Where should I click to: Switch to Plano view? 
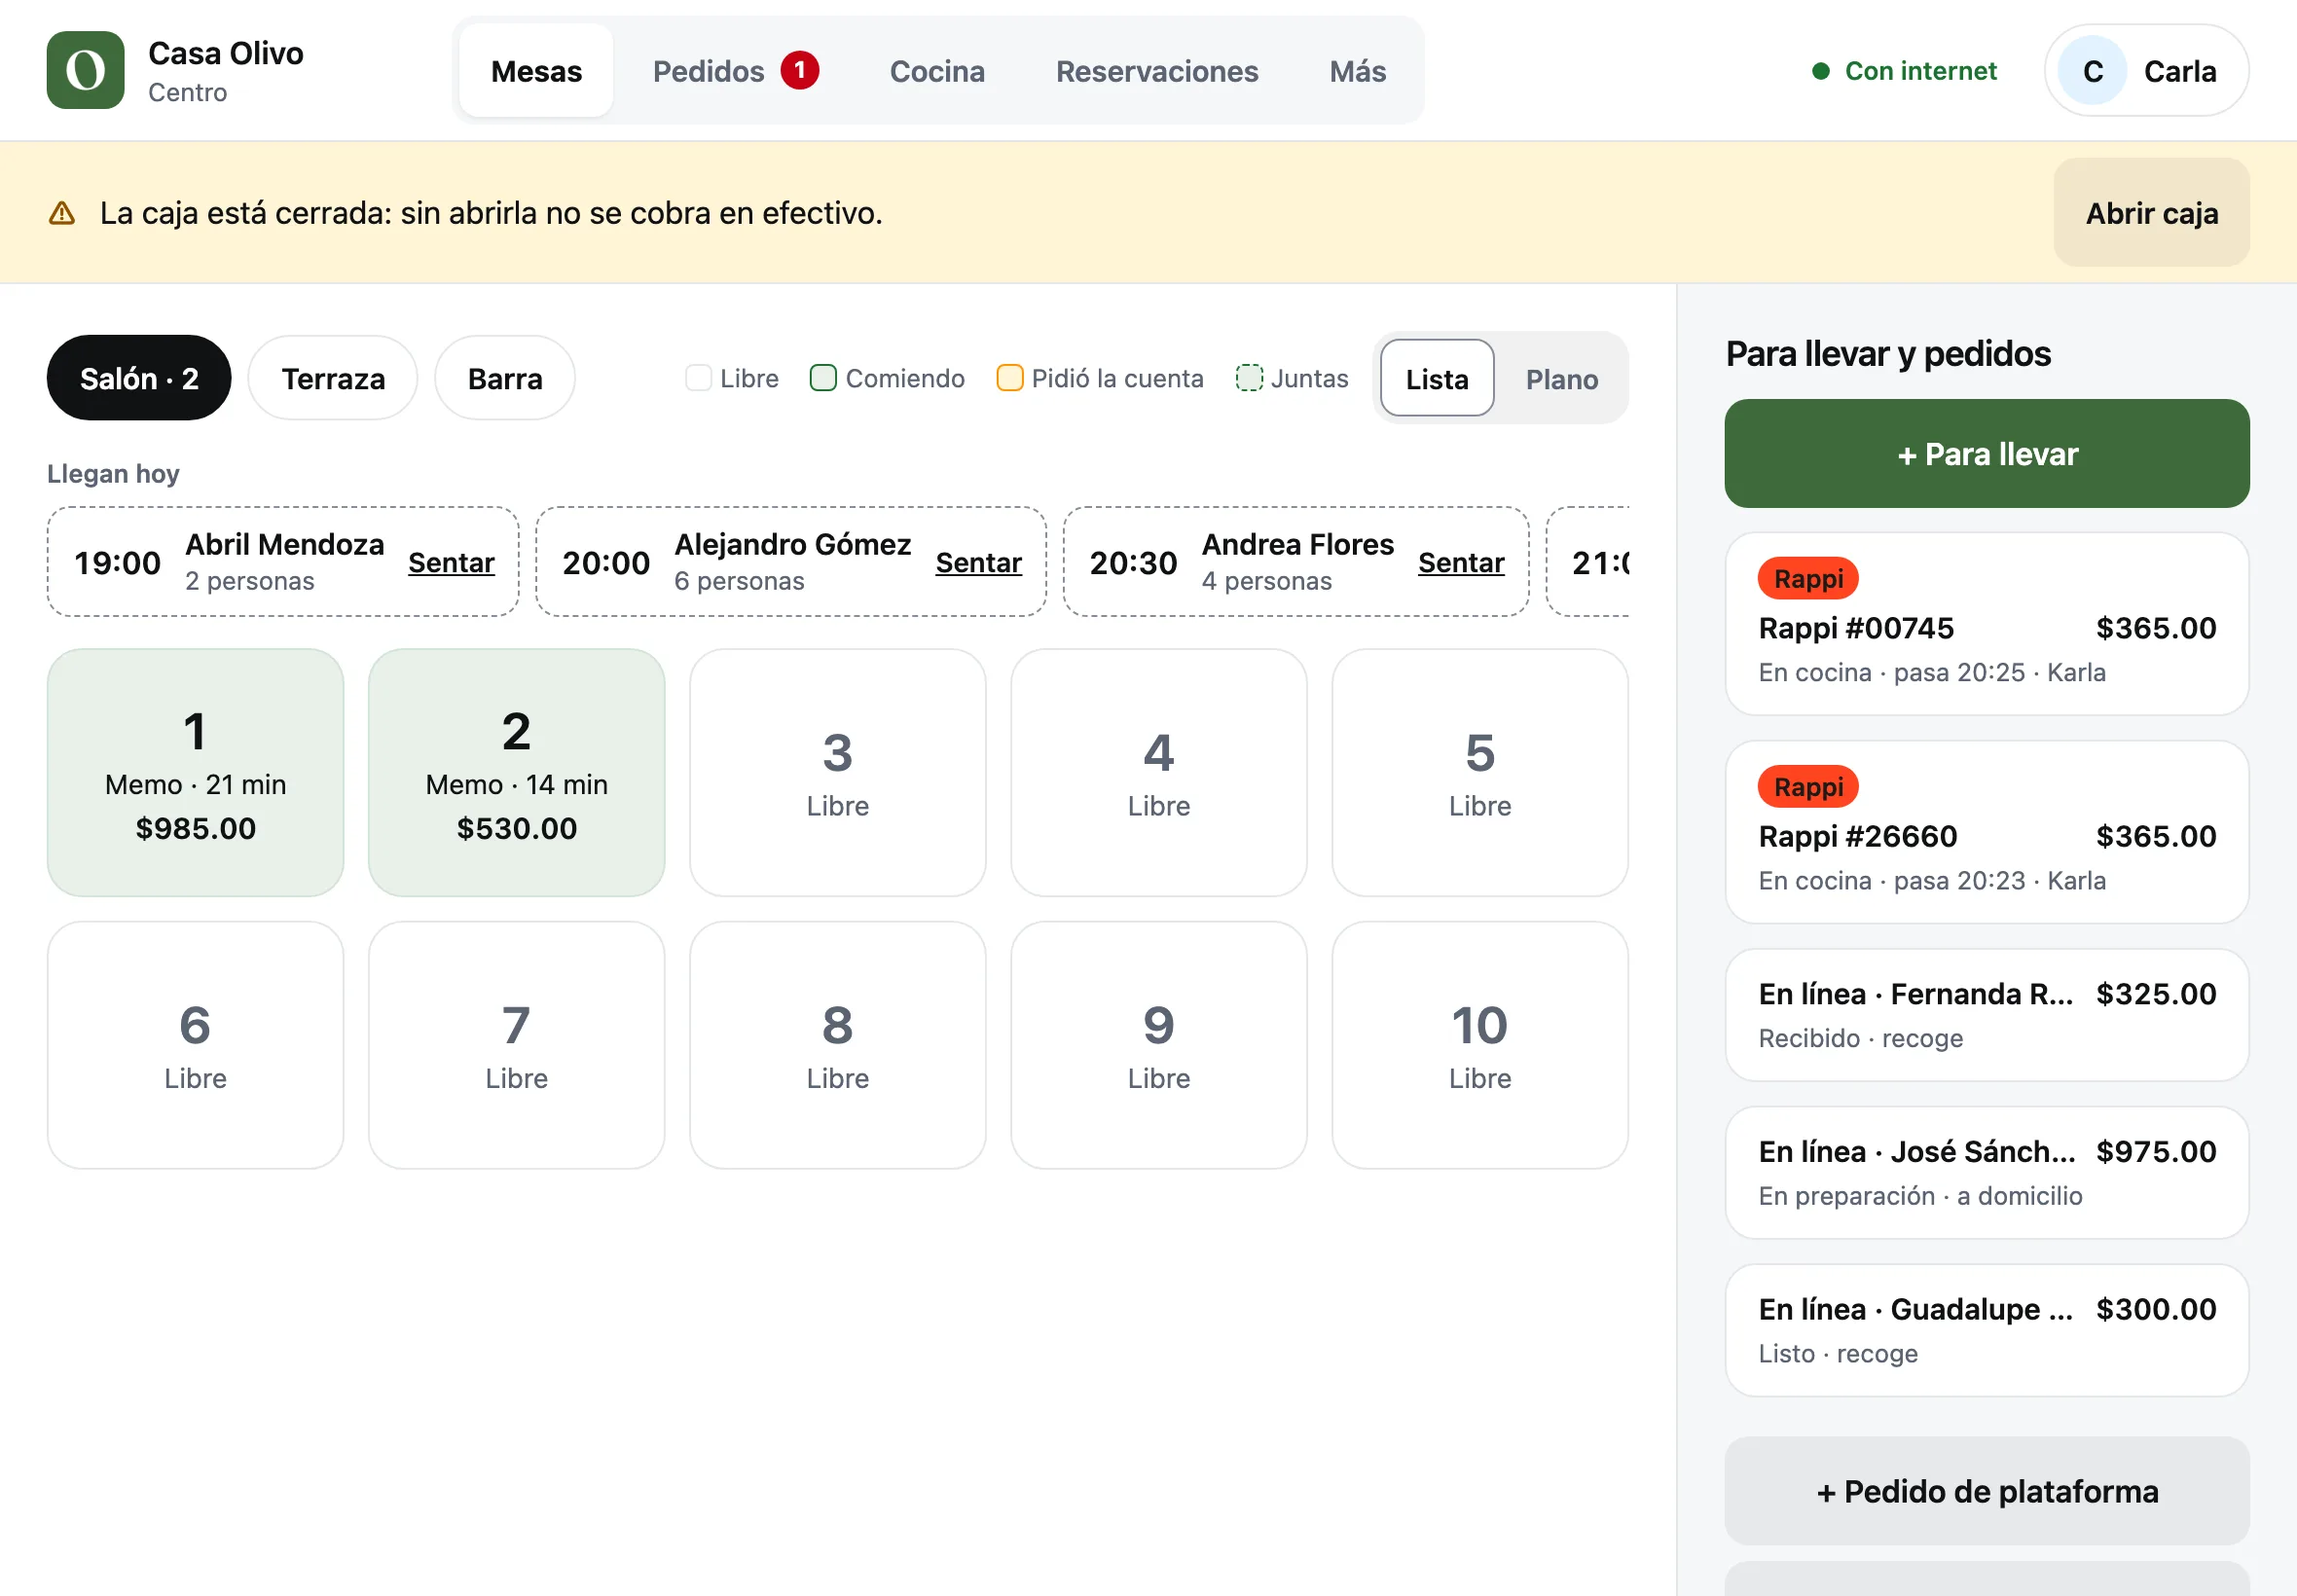(x=1561, y=378)
